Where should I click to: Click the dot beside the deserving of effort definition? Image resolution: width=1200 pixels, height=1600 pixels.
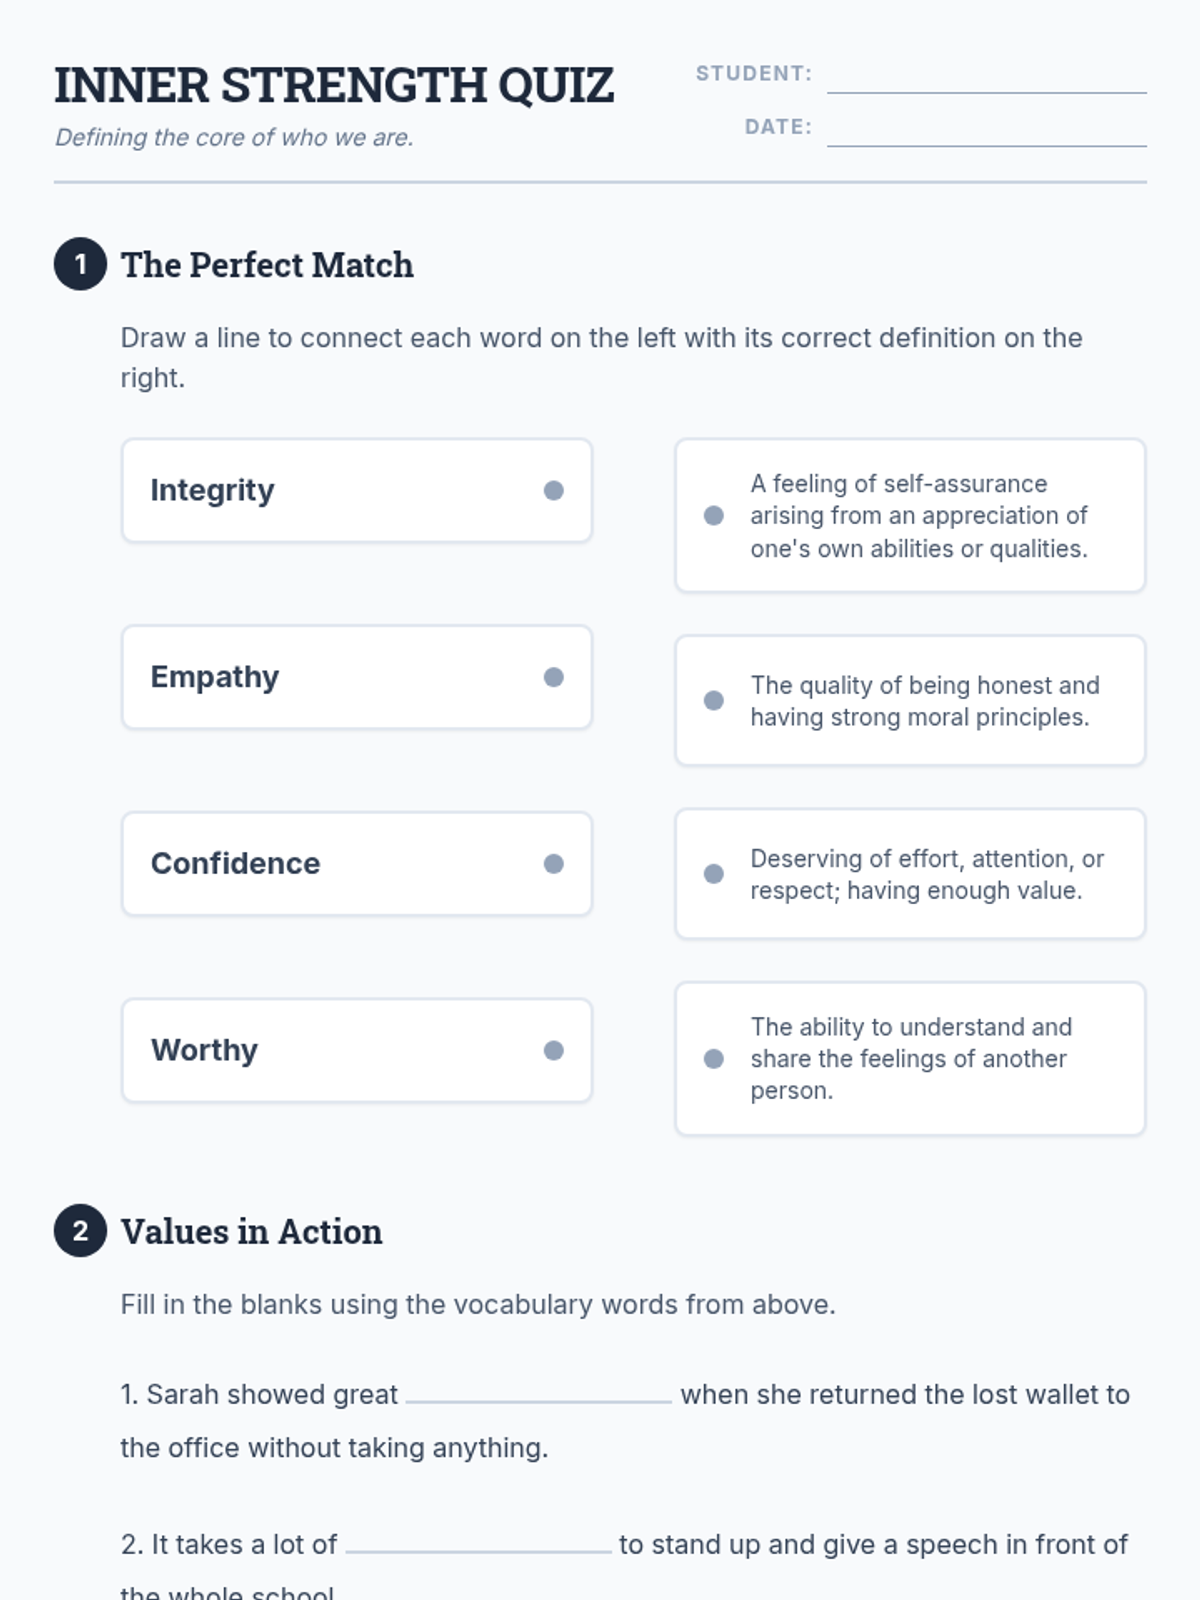coord(714,874)
